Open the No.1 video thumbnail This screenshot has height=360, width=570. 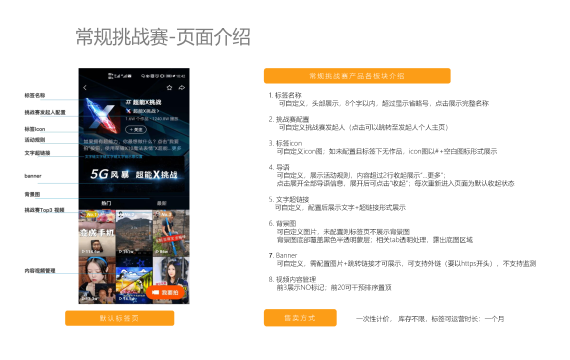tap(97, 233)
